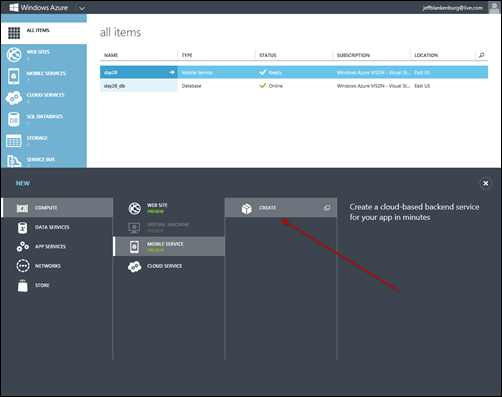Viewport: 502px width, 397px height.
Task: Click East US location of day28_db
Action: click(x=422, y=86)
